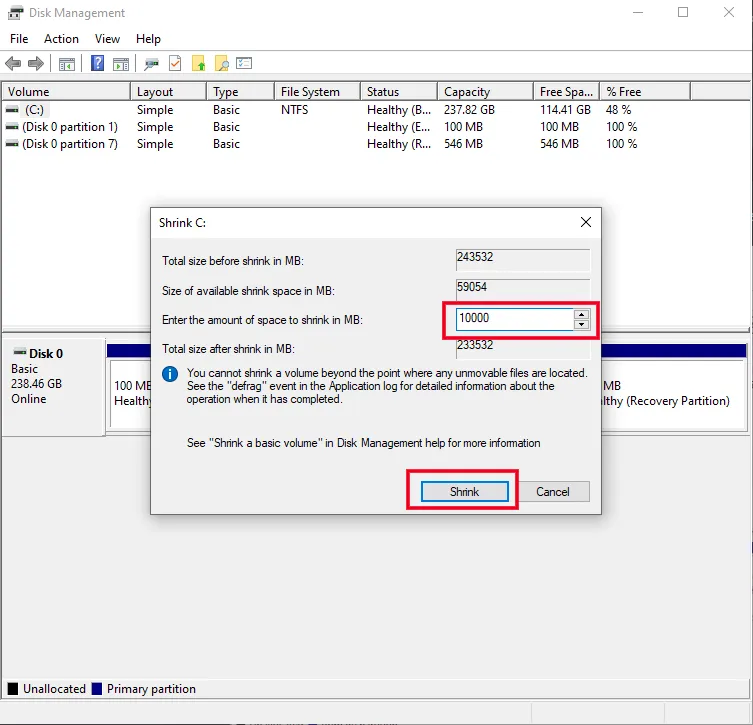The image size is (753, 725).
Task: Select the (C:) volume row in the list
Action: 35,110
